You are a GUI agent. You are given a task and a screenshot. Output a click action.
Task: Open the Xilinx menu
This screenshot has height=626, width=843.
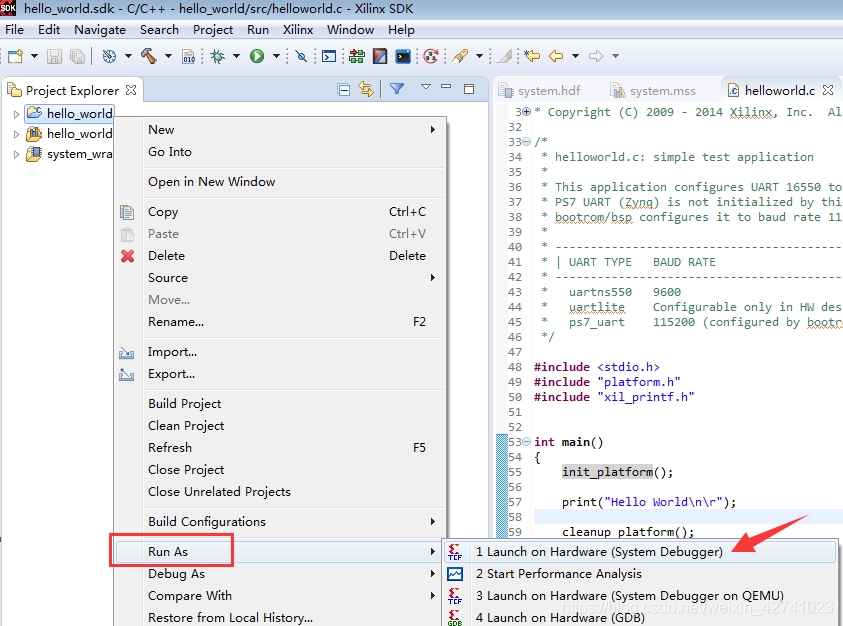pos(298,30)
